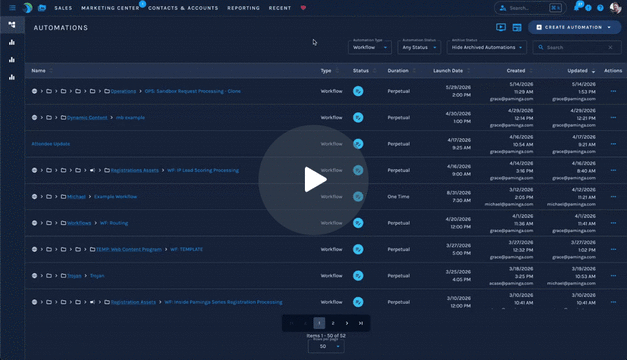The image size is (627, 360).
Task: Clear the automations search with the X
Action: point(610,47)
